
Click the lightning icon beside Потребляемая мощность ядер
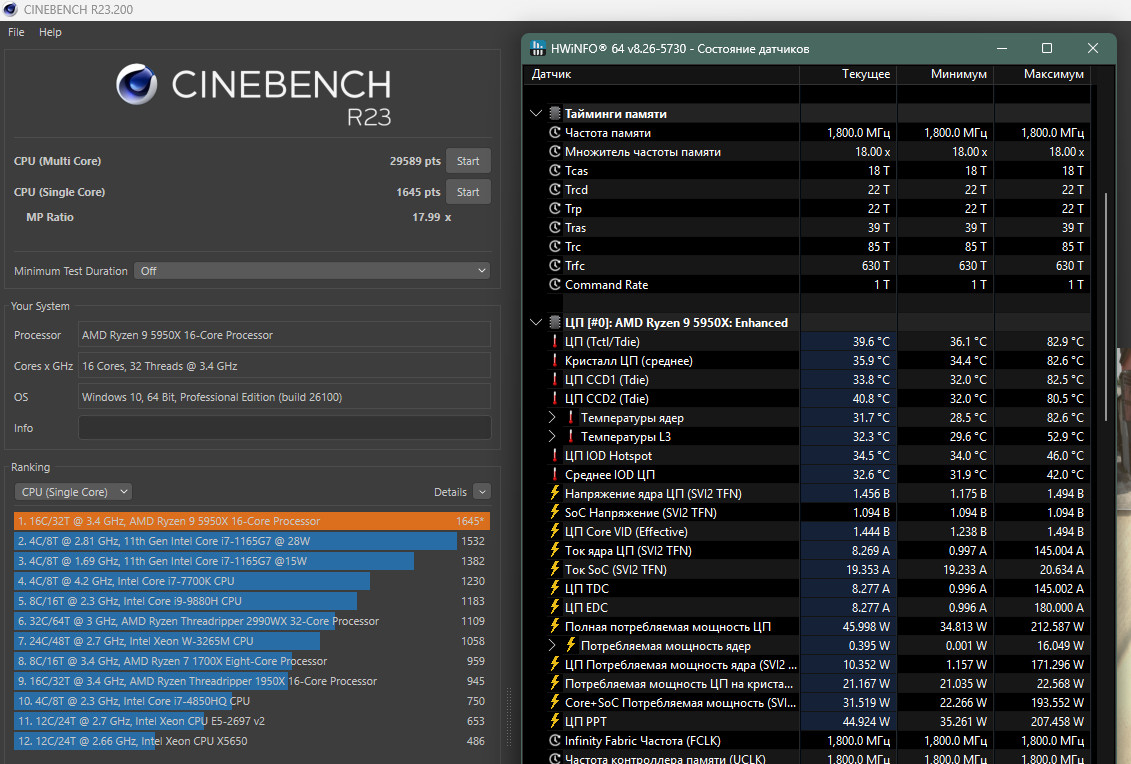click(x=571, y=645)
